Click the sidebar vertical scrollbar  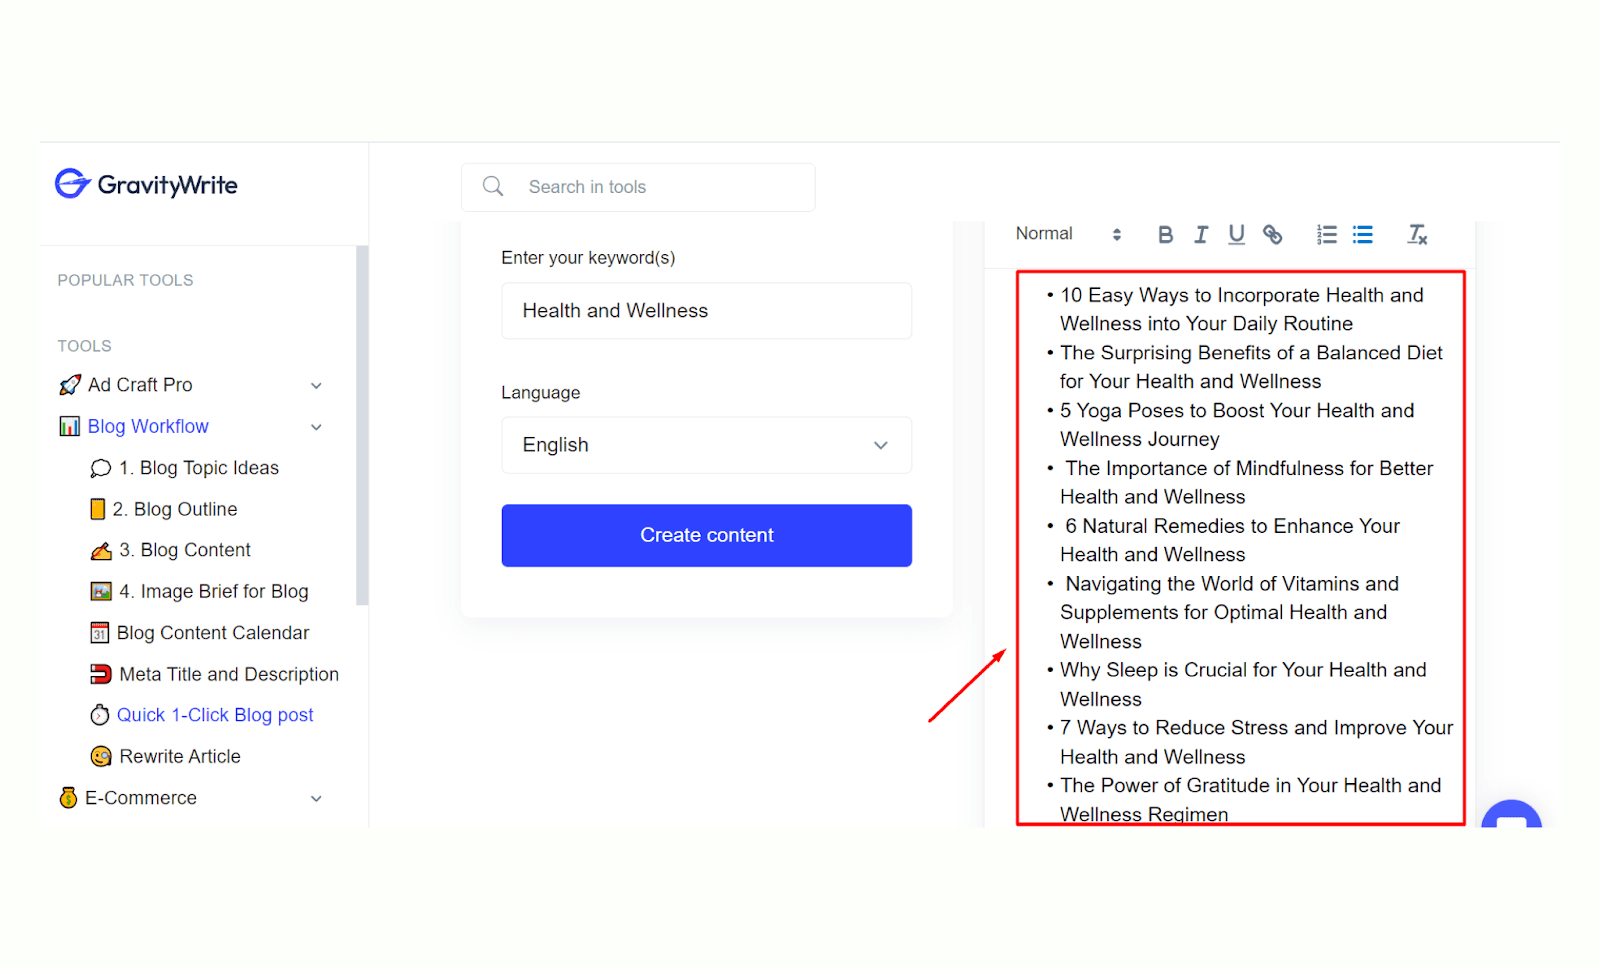click(x=362, y=425)
